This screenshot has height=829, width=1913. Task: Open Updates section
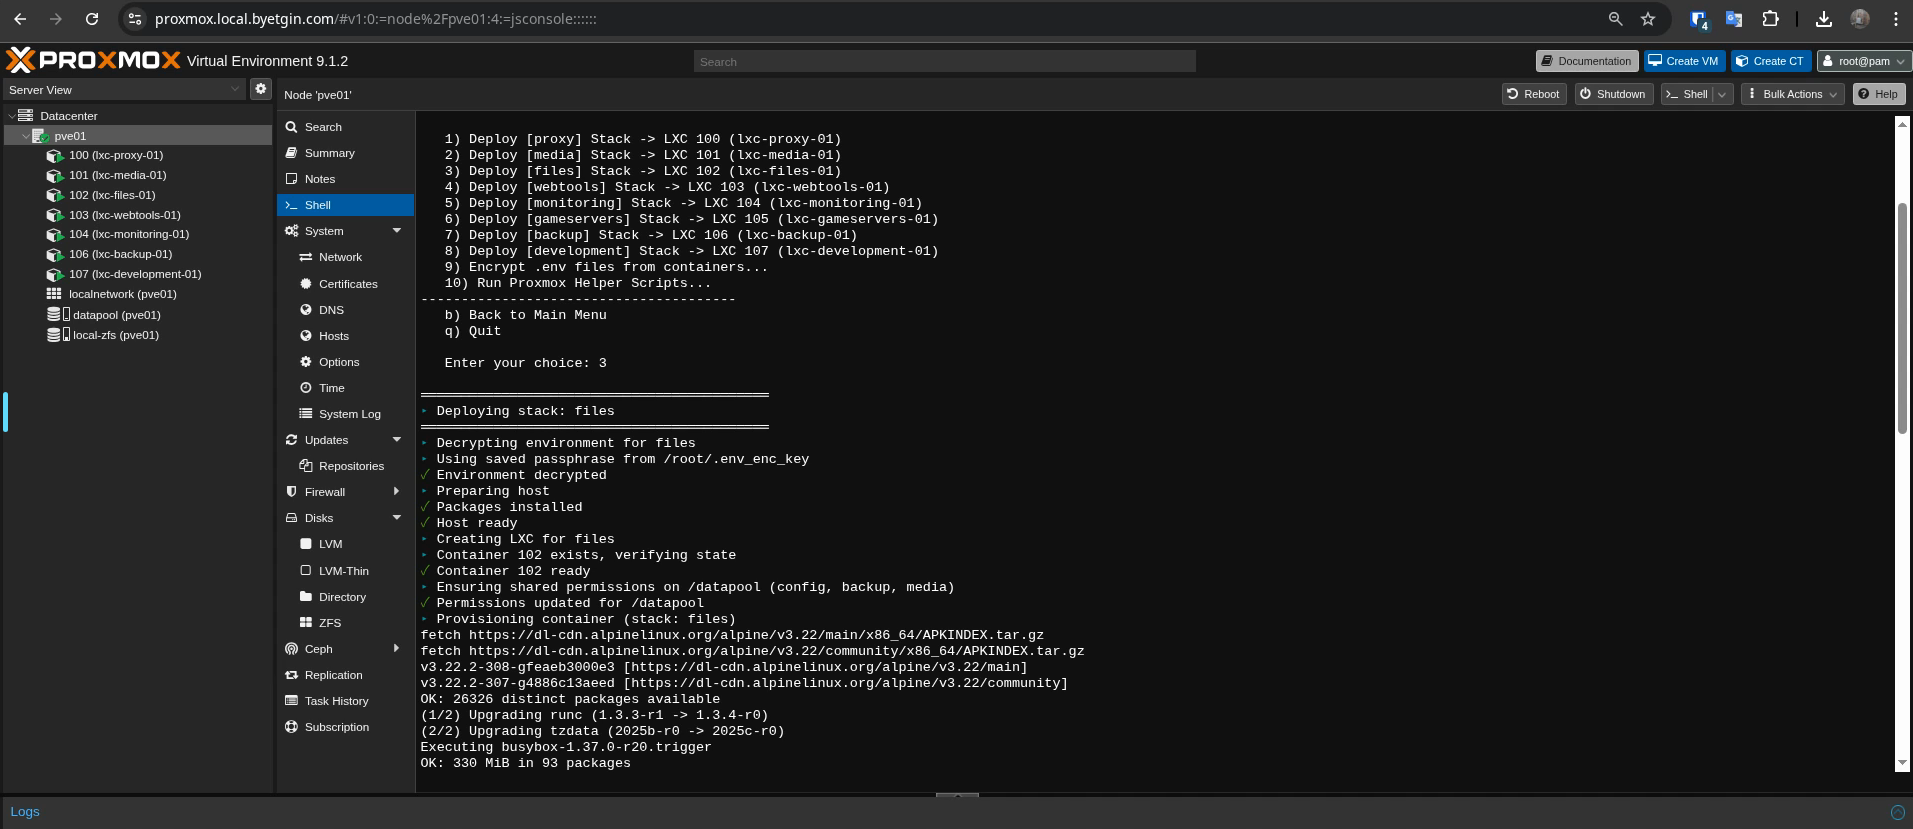326,440
